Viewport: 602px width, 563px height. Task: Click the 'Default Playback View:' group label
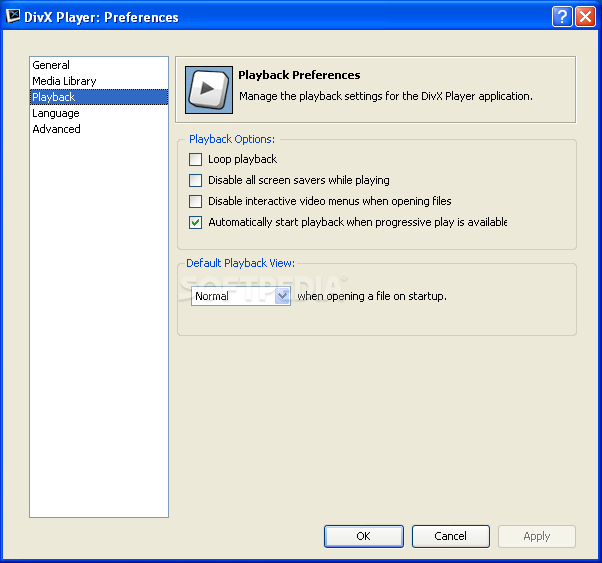coord(240,263)
